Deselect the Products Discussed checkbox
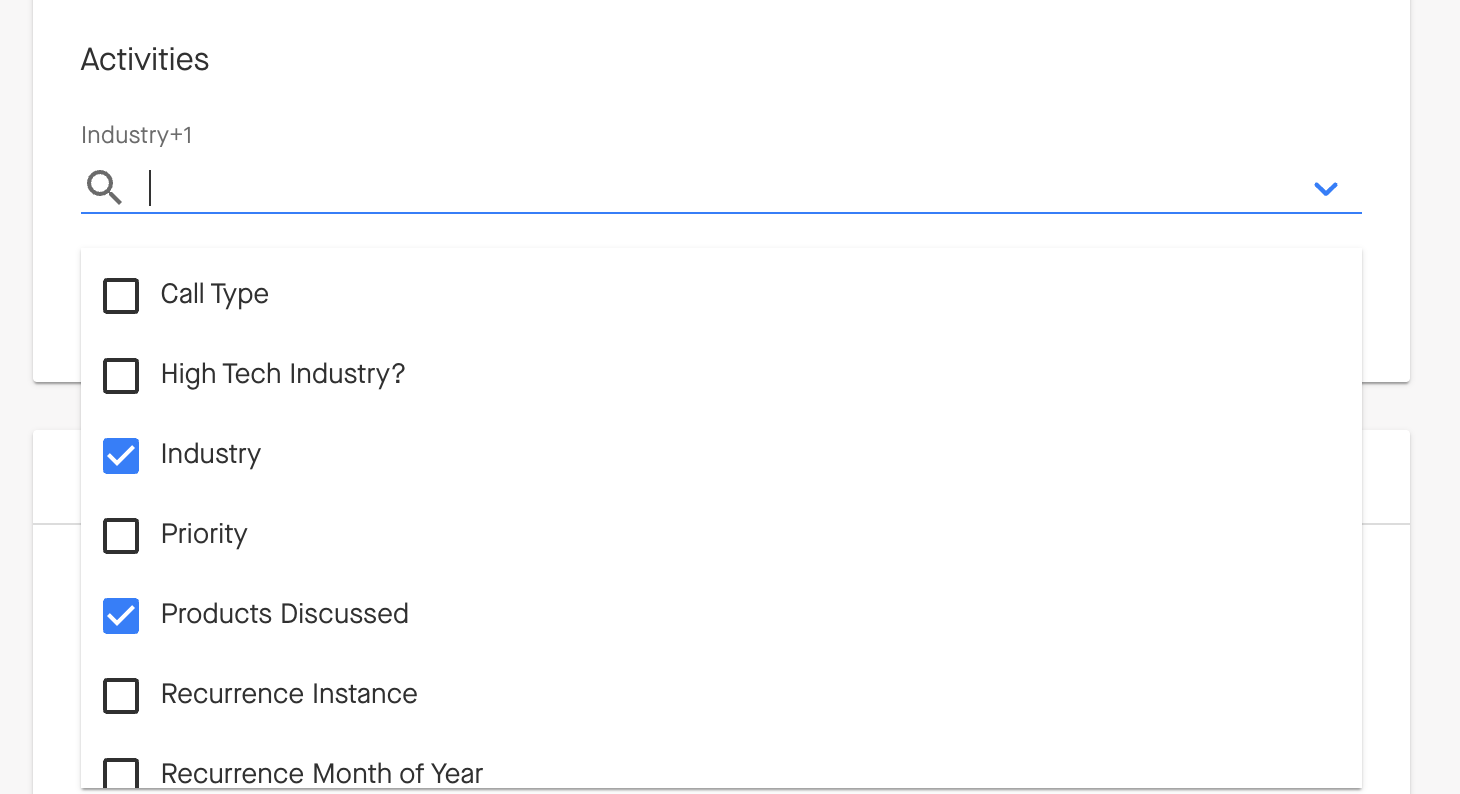1460x794 pixels. point(121,615)
